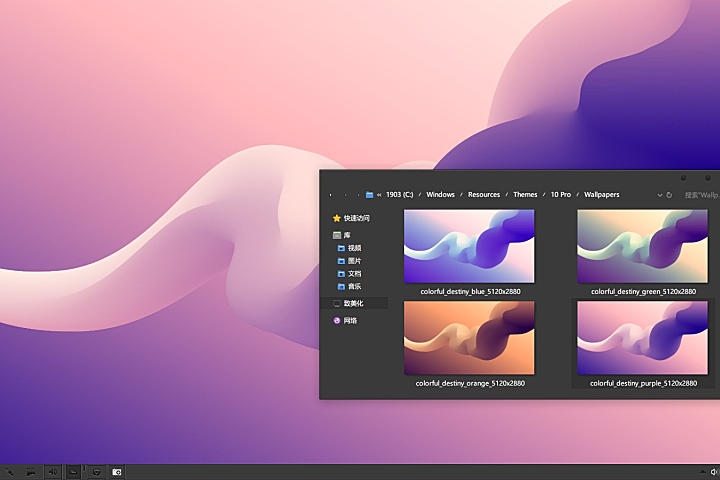720x480 pixels.
Task: Select the colorful_destiny_orange wallpaper thumbnail
Action: coord(469,338)
